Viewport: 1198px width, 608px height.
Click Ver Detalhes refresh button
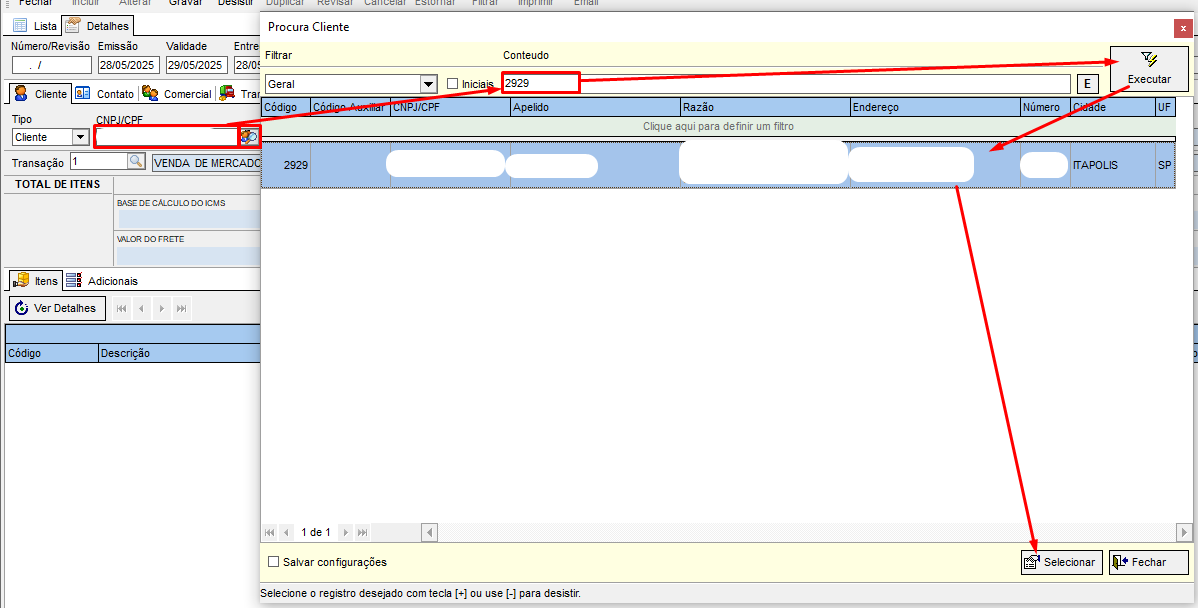[56, 308]
